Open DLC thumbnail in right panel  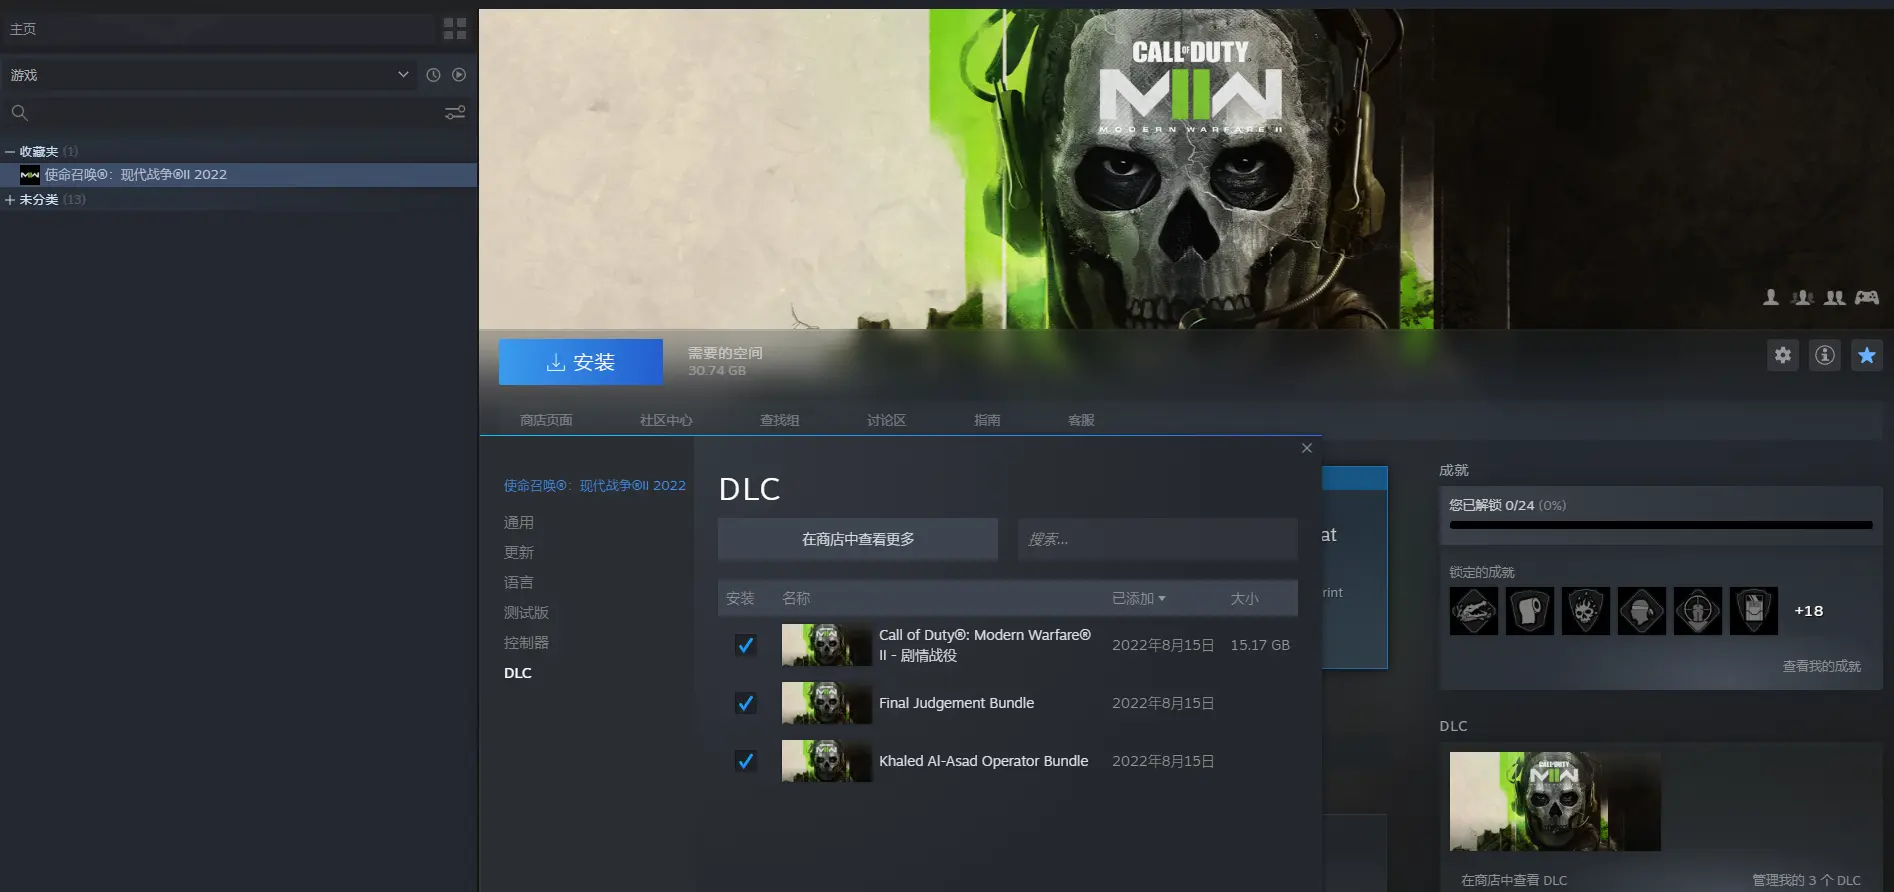pyautogui.click(x=1555, y=802)
